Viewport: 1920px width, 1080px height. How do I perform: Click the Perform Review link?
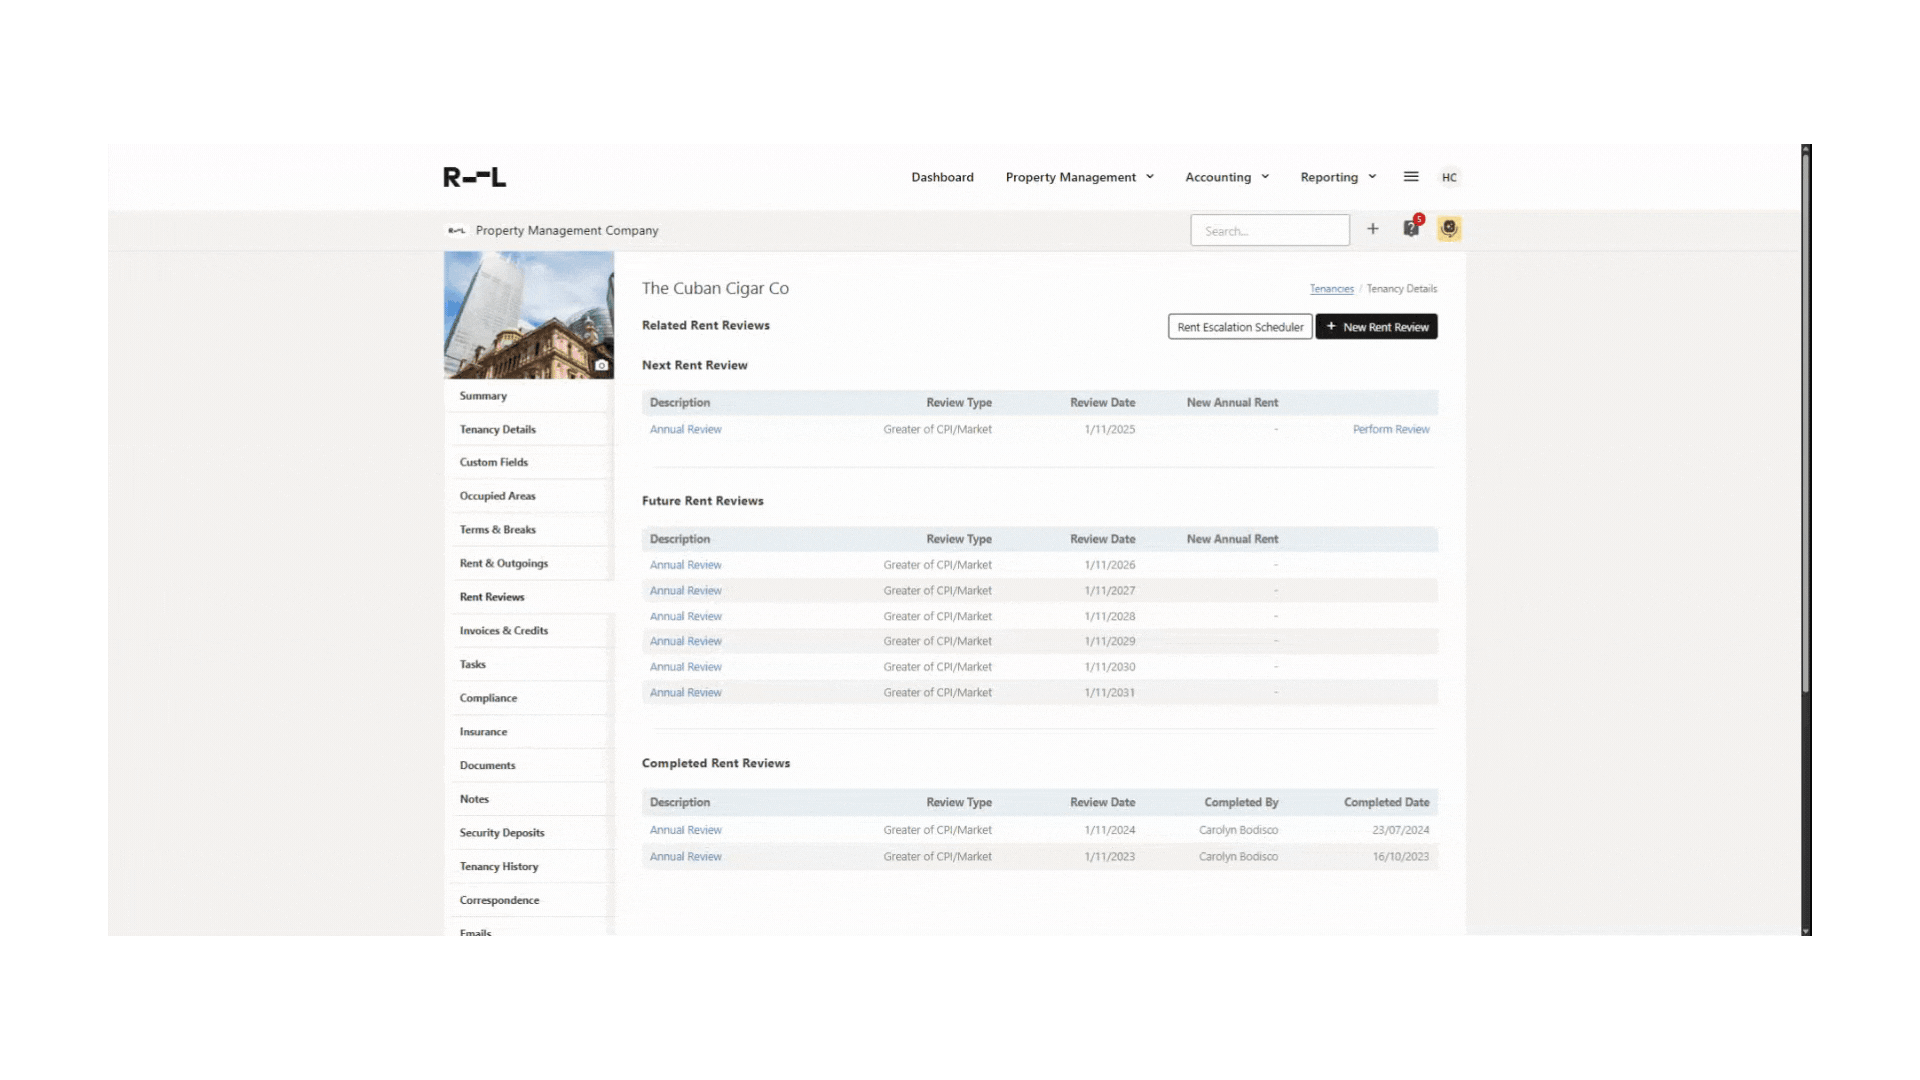1390,429
